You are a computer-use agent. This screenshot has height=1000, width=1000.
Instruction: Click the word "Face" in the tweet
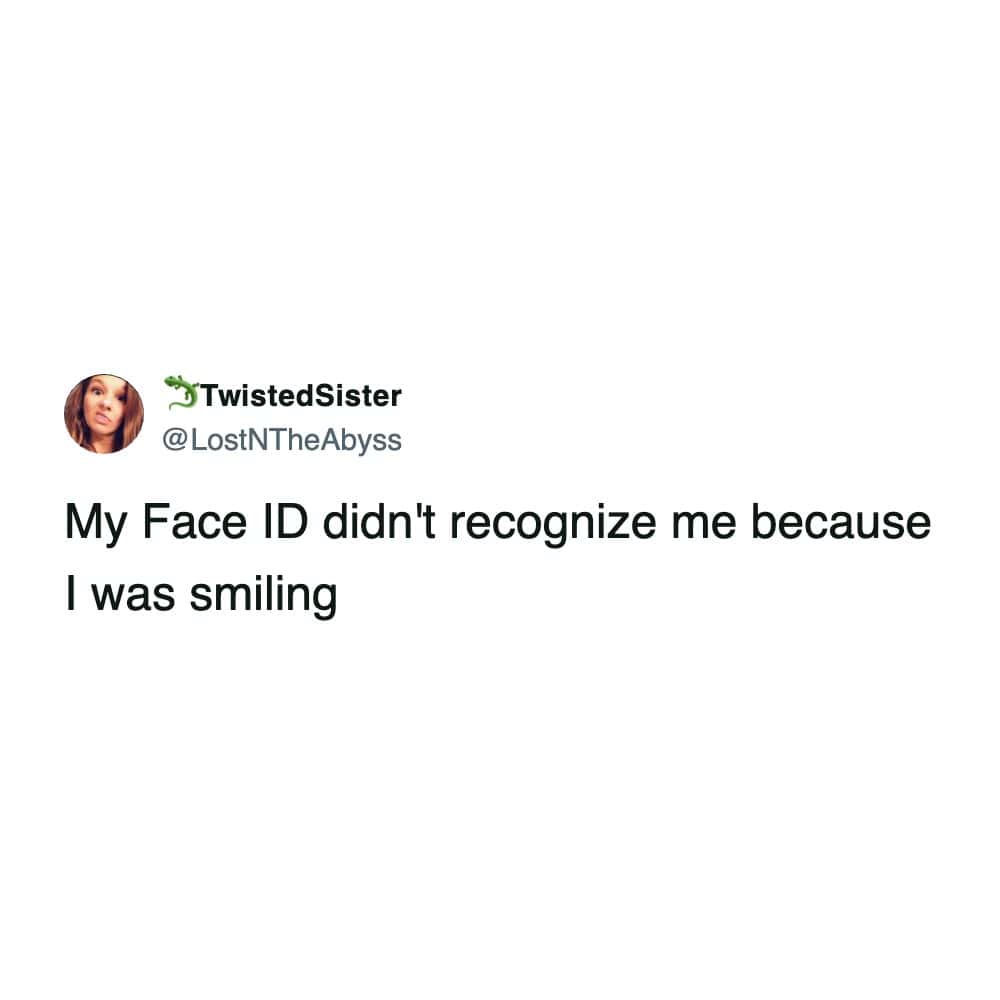[194, 522]
